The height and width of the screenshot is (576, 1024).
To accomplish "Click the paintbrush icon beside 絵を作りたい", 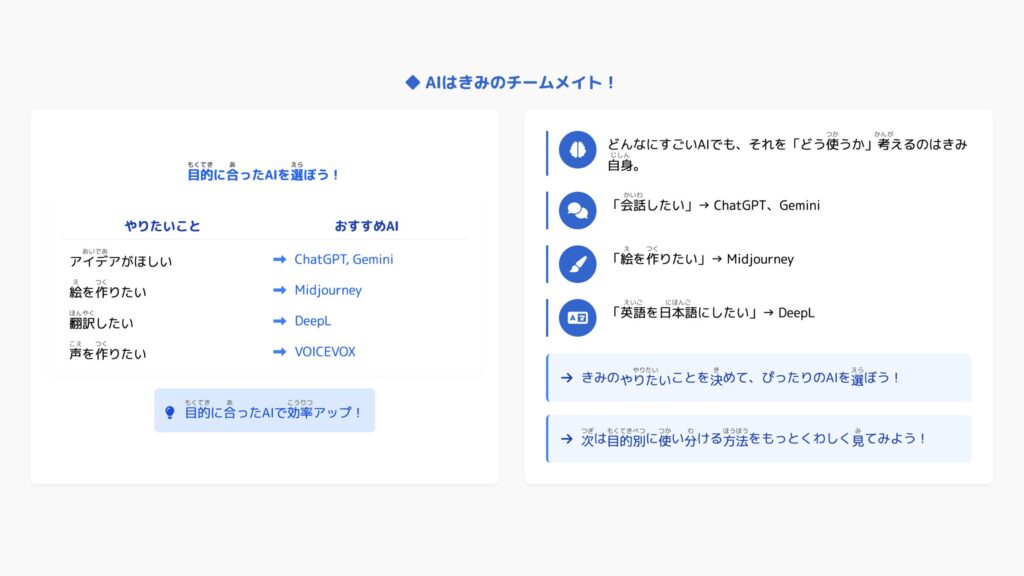I will (577, 264).
